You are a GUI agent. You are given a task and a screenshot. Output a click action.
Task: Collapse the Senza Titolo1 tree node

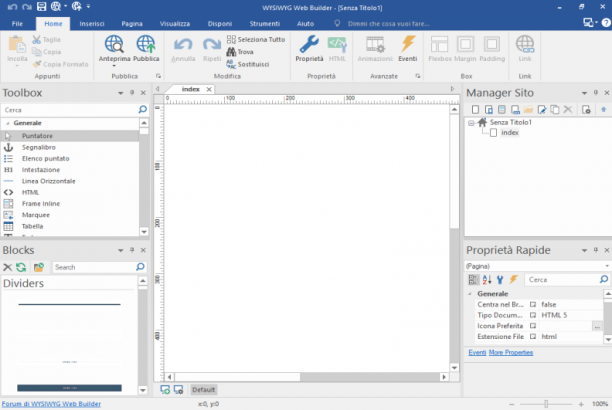(471, 123)
